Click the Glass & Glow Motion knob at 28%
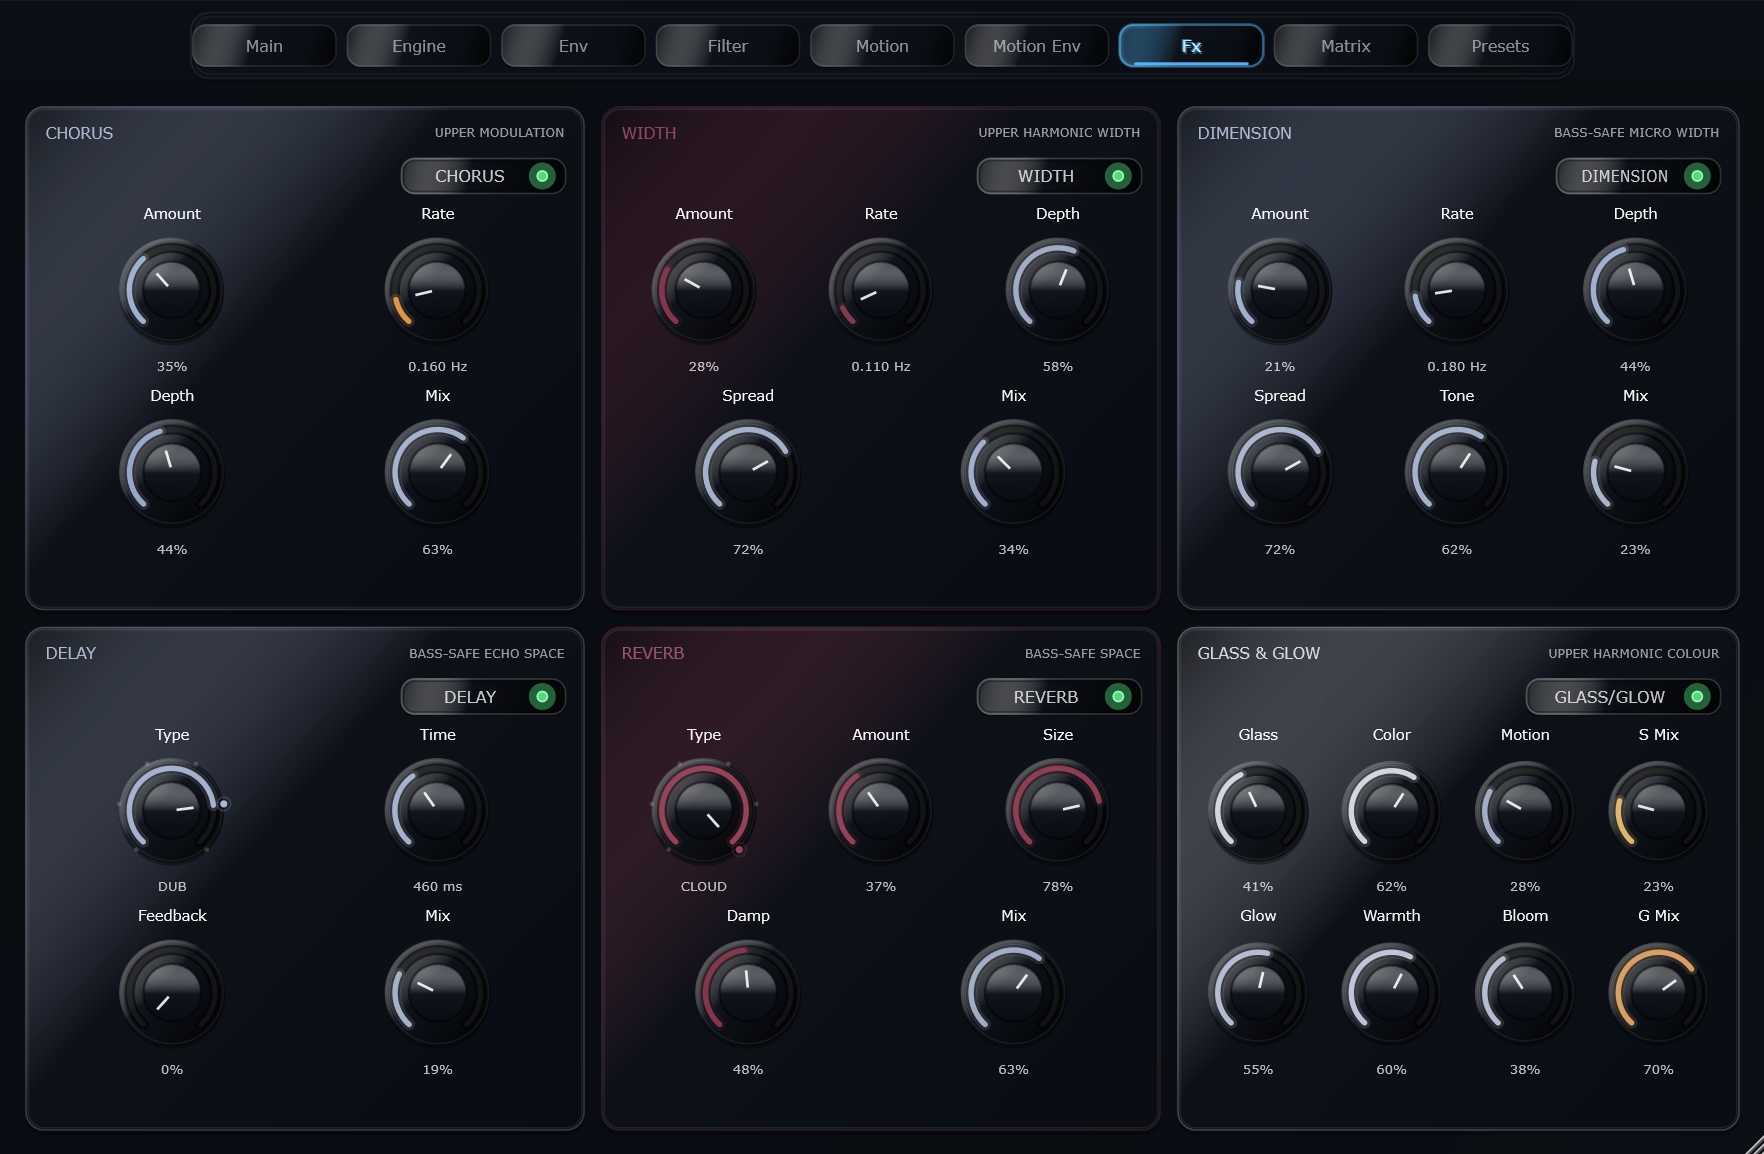 click(x=1525, y=810)
